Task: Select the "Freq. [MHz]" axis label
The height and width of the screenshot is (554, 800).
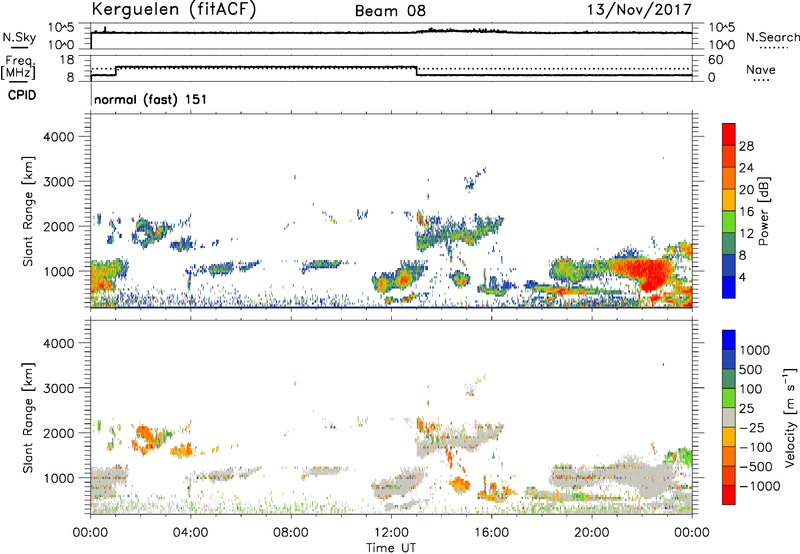Action: pyautogui.click(x=18, y=68)
